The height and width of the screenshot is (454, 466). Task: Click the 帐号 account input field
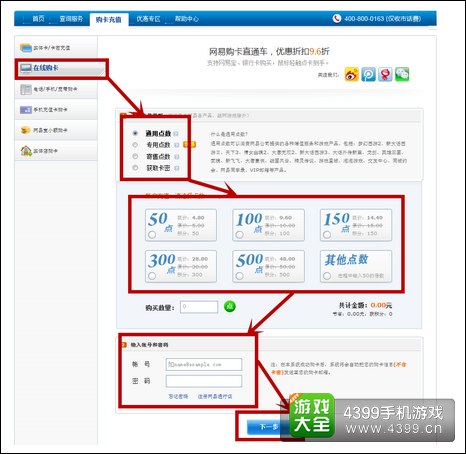pos(204,364)
